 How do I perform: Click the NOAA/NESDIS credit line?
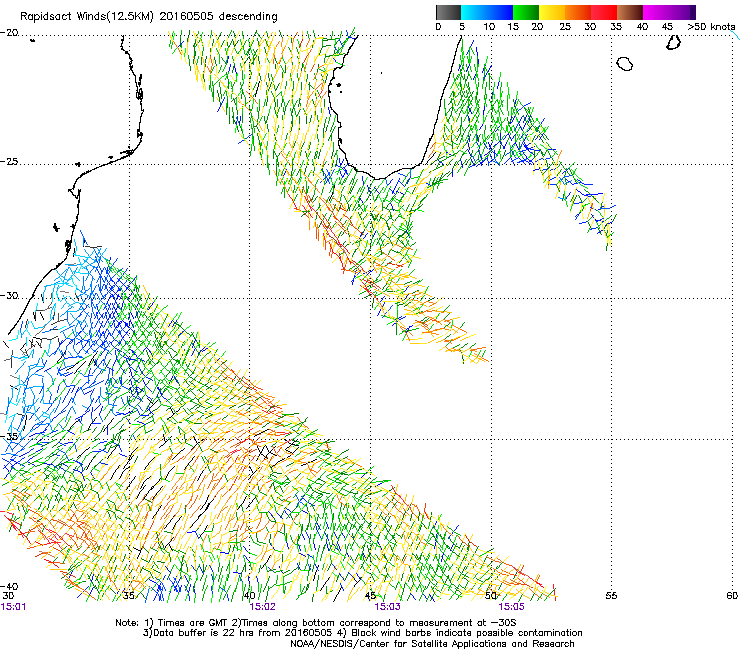[432, 644]
